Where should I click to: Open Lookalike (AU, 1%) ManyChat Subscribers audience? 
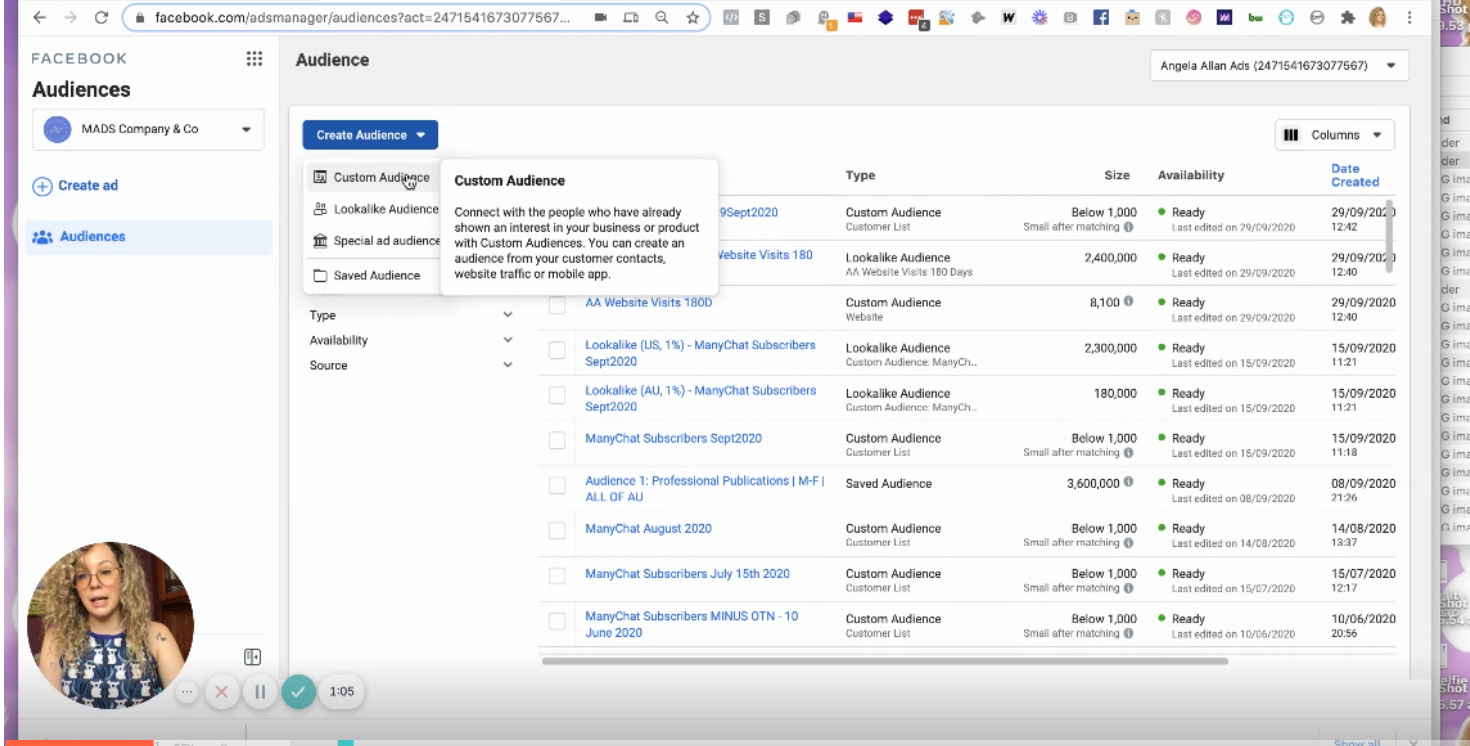coord(700,398)
